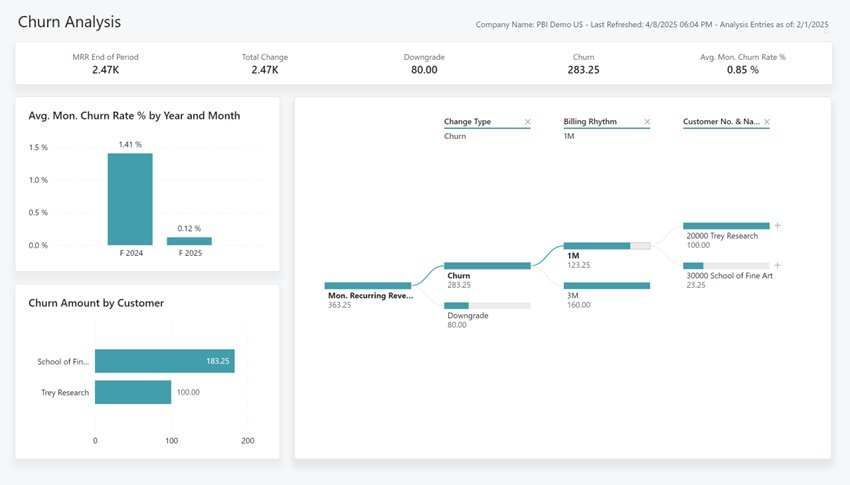Click the 160.00 value under 3M node
Screen dimensions: 850x485
coord(578,305)
